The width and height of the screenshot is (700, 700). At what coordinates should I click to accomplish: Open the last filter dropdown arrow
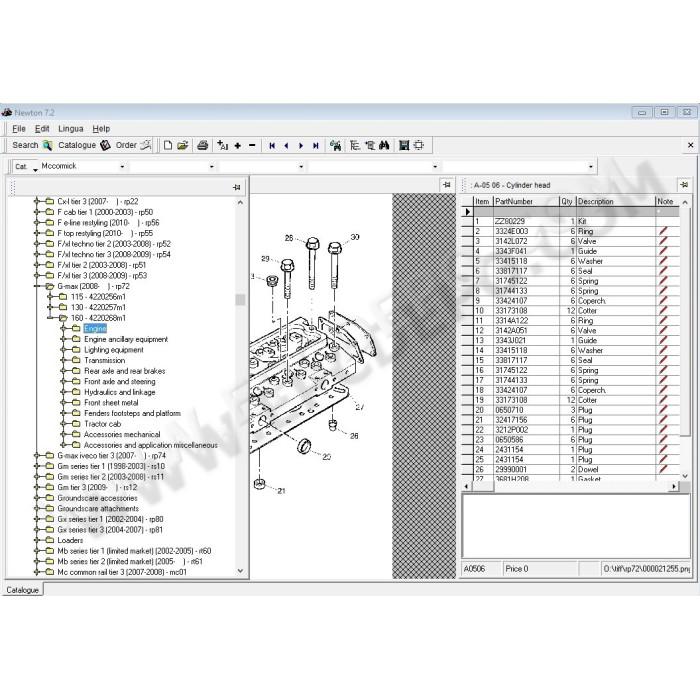[x=591, y=167]
